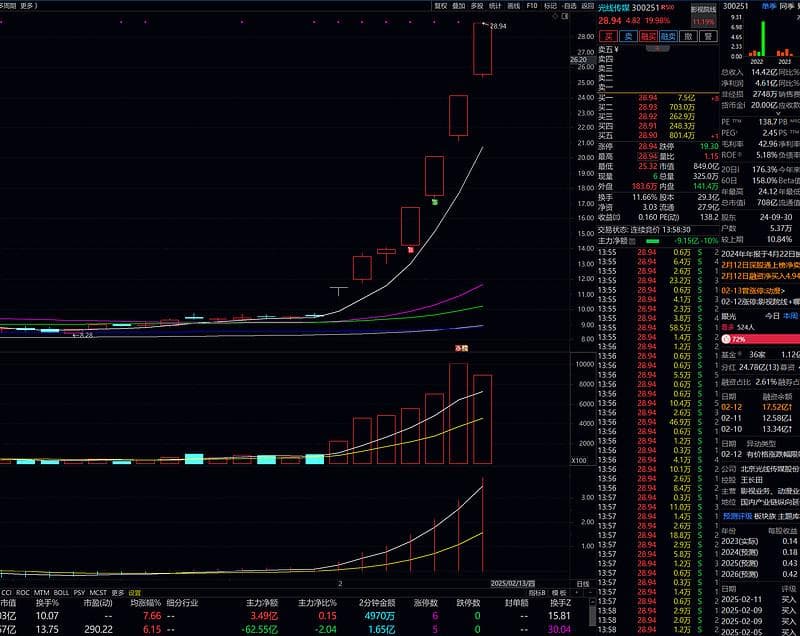Open the 影视院线 sector box
The width and height of the screenshot is (800, 636).
[703, 15]
